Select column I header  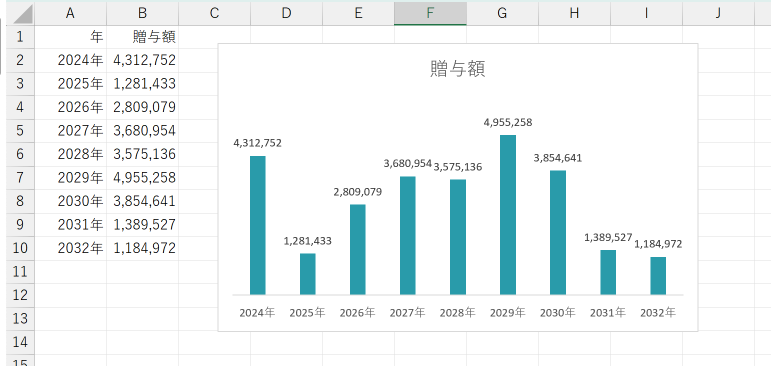coord(646,14)
